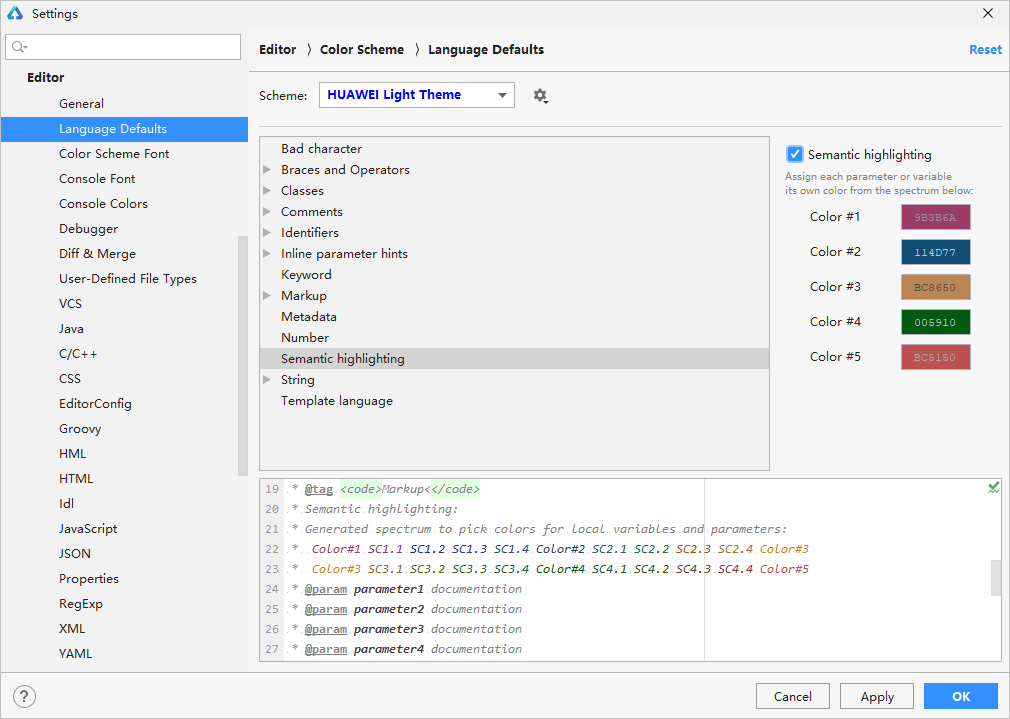This screenshot has width=1010, height=719.
Task: Expand the Markup node
Action: click(x=267, y=296)
